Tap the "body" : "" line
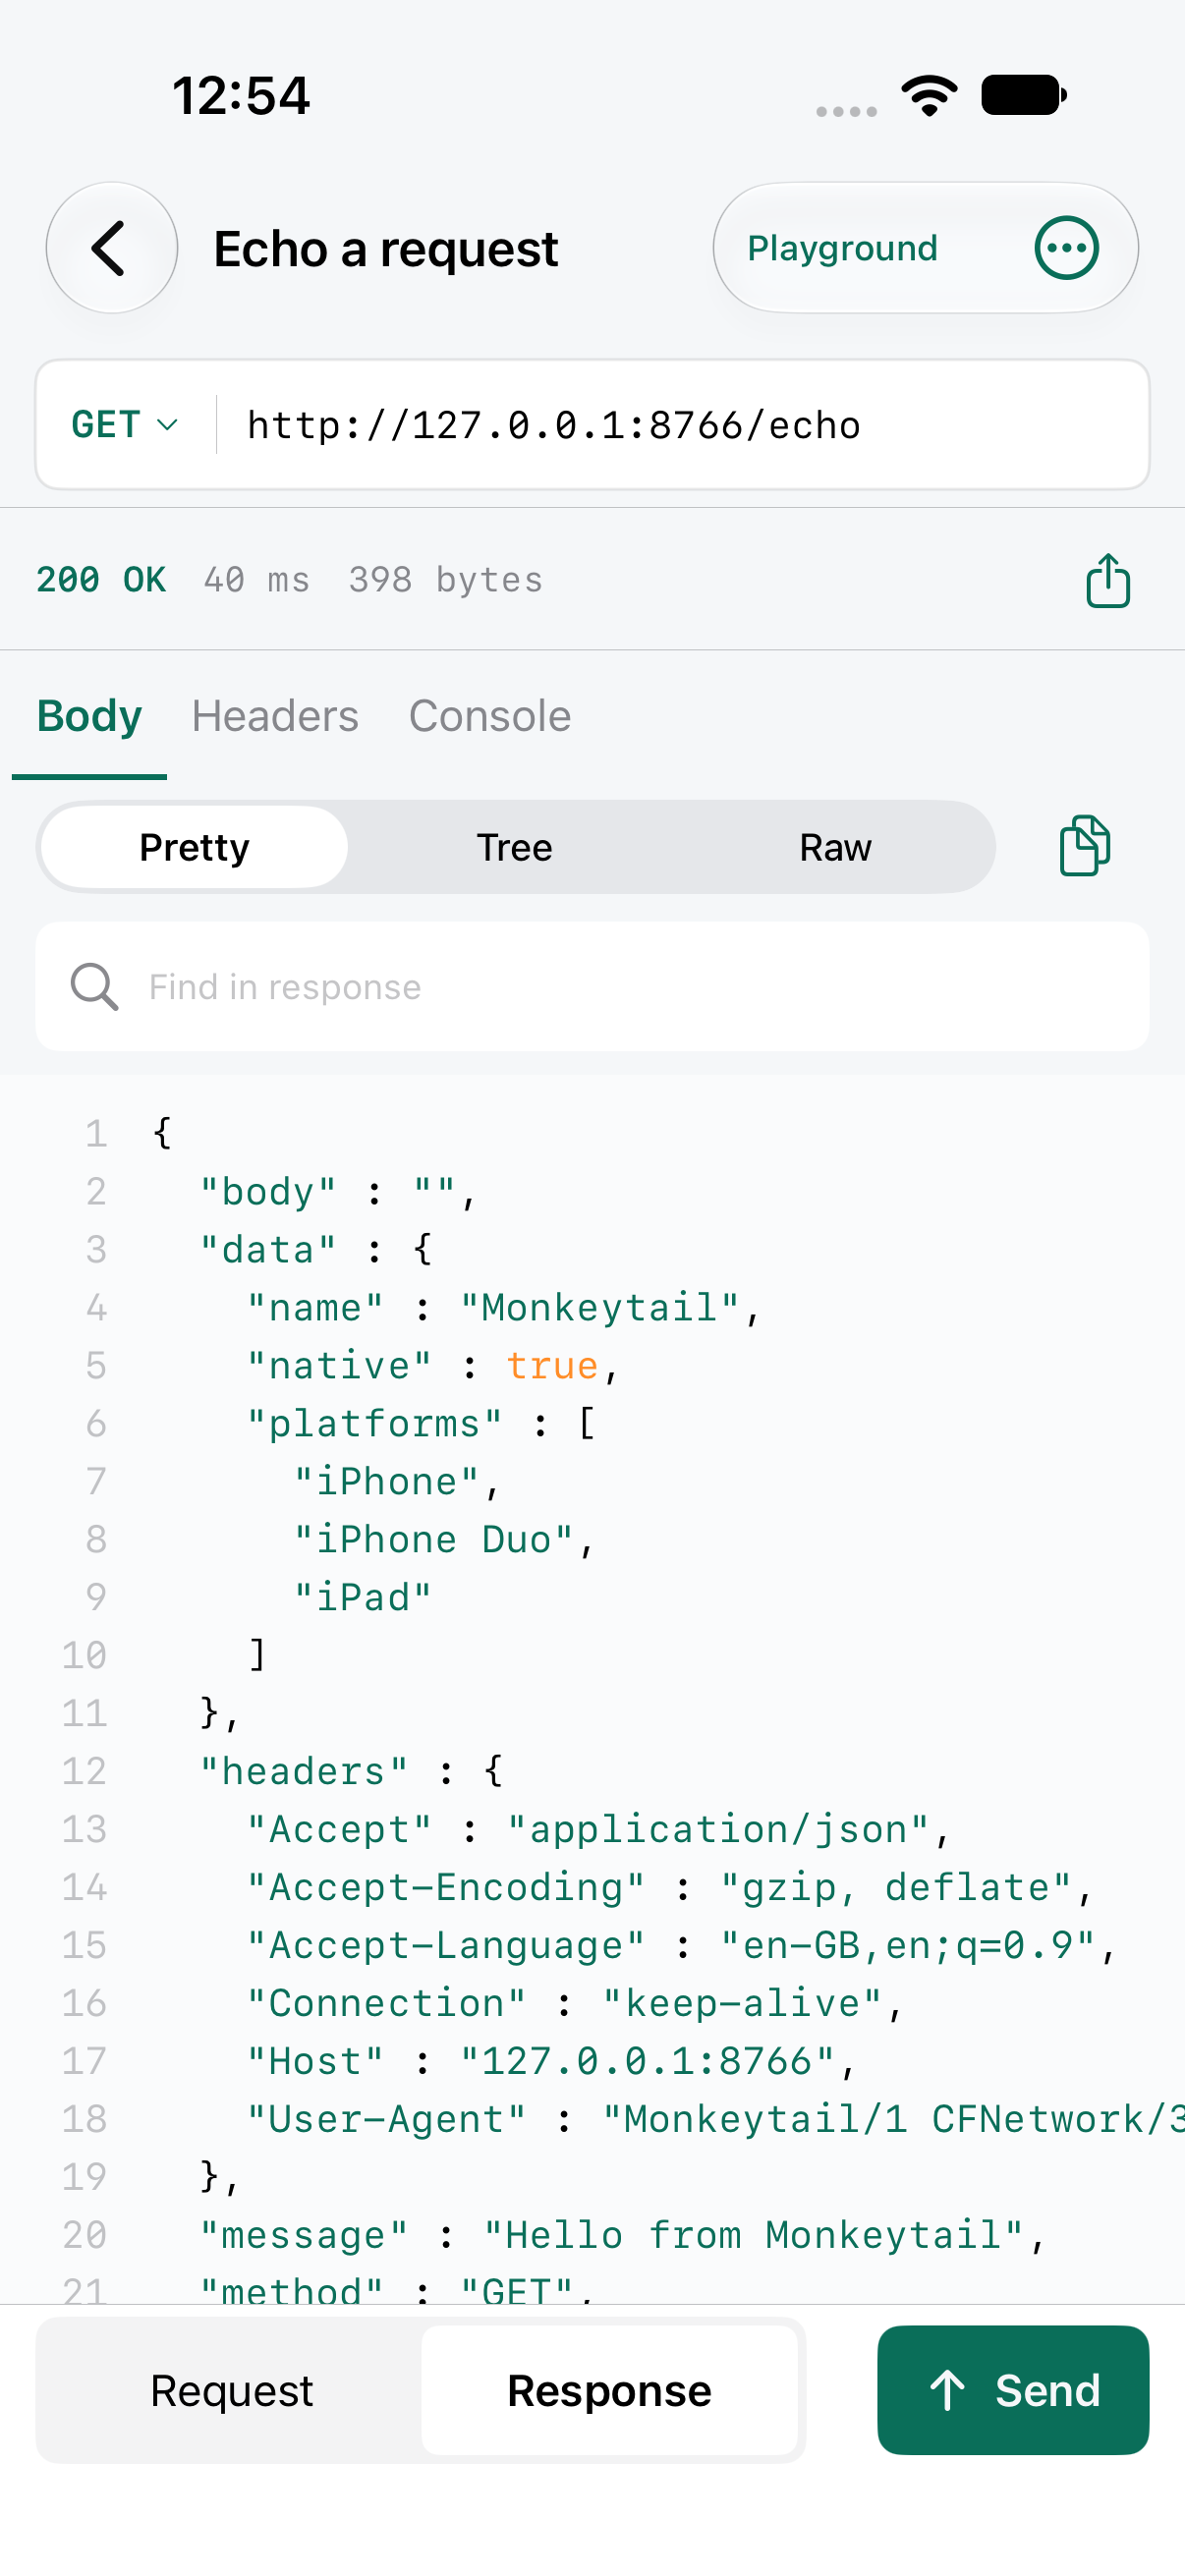 click(x=338, y=1192)
